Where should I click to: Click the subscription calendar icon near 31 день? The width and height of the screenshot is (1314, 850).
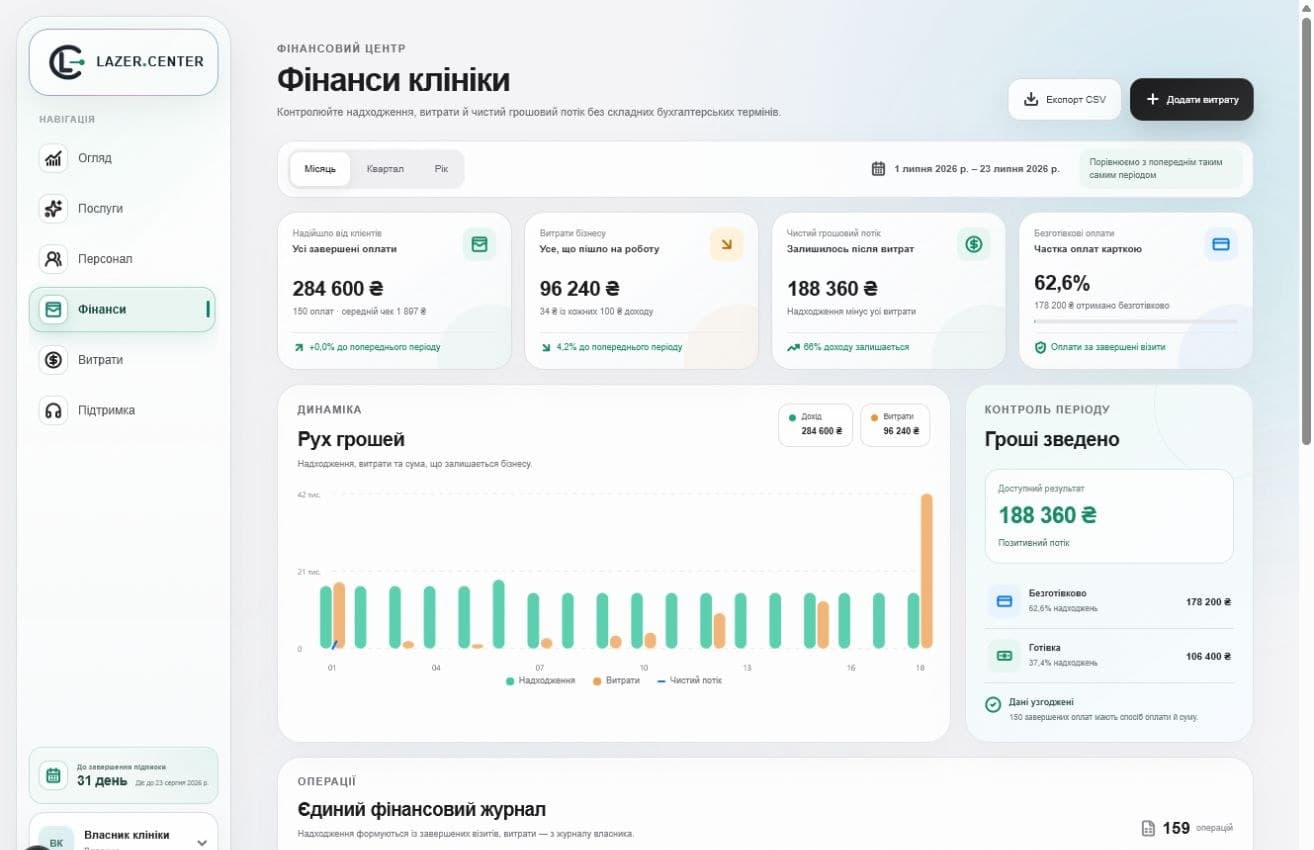(53, 775)
